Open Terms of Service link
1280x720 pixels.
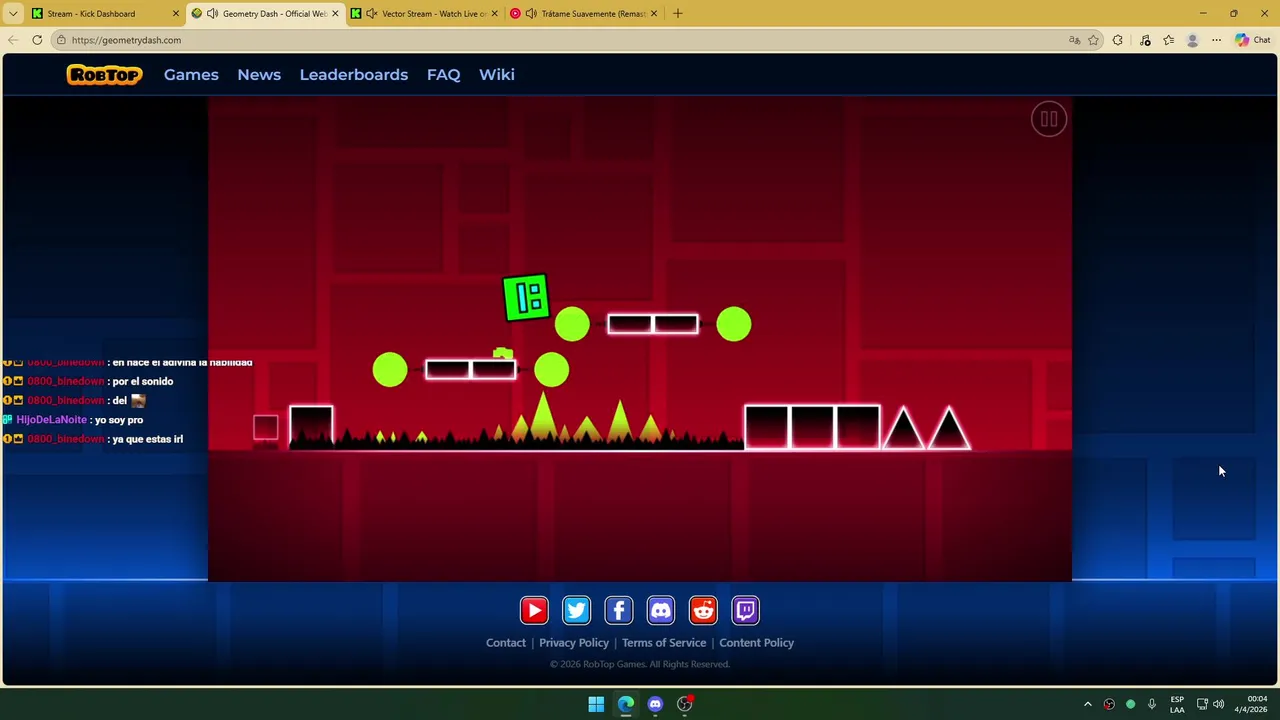click(664, 643)
